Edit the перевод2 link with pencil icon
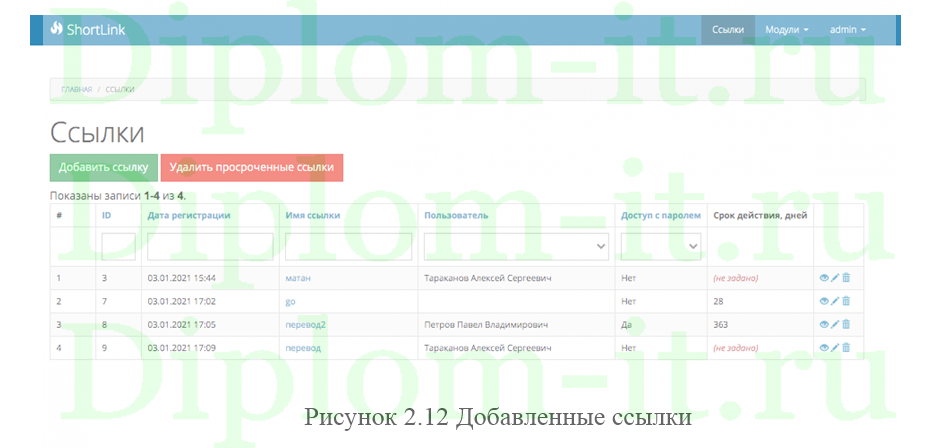 (x=835, y=324)
